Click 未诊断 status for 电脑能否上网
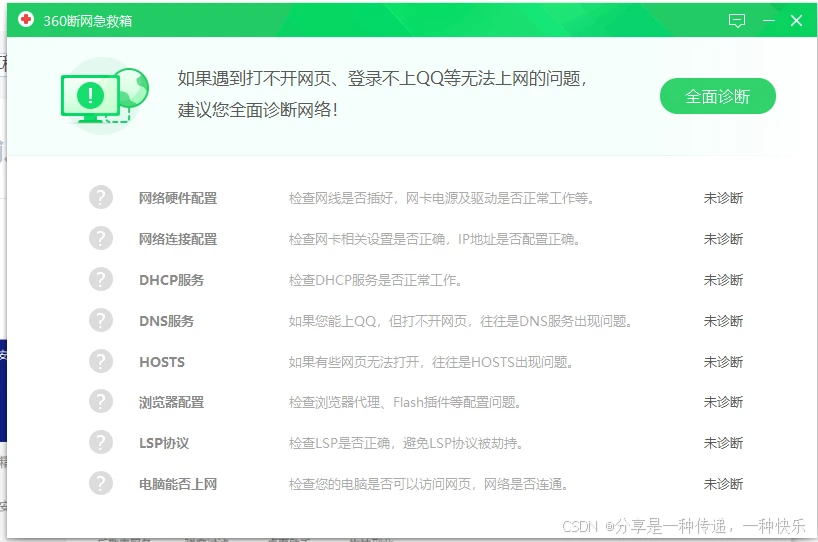Screen dimensions: 818x542 click(x=723, y=484)
